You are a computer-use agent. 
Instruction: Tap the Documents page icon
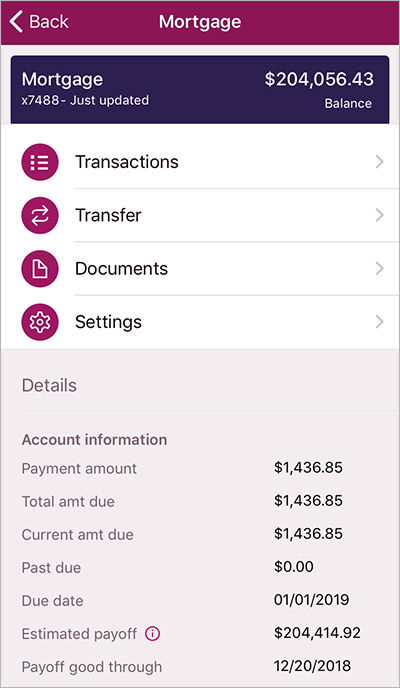coord(40,269)
